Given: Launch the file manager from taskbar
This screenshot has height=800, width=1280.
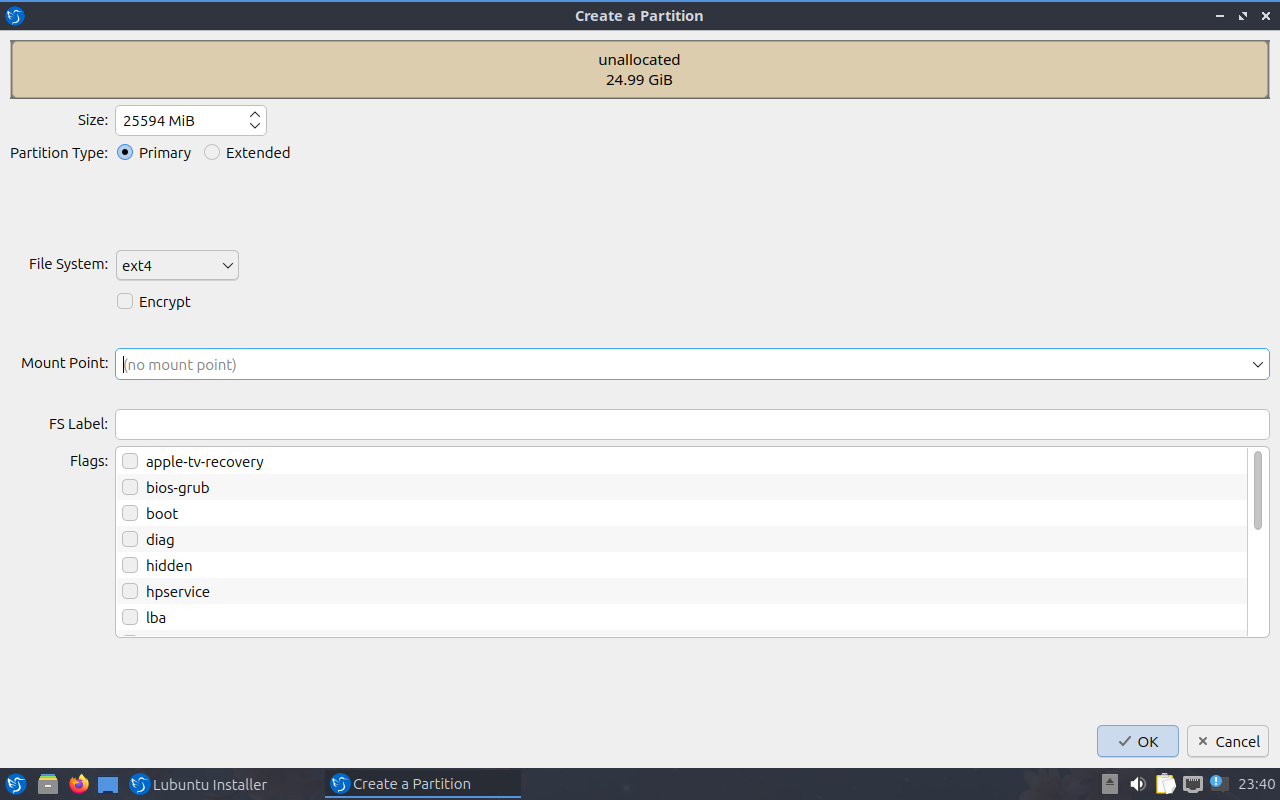Looking at the screenshot, I should click(47, 784).
